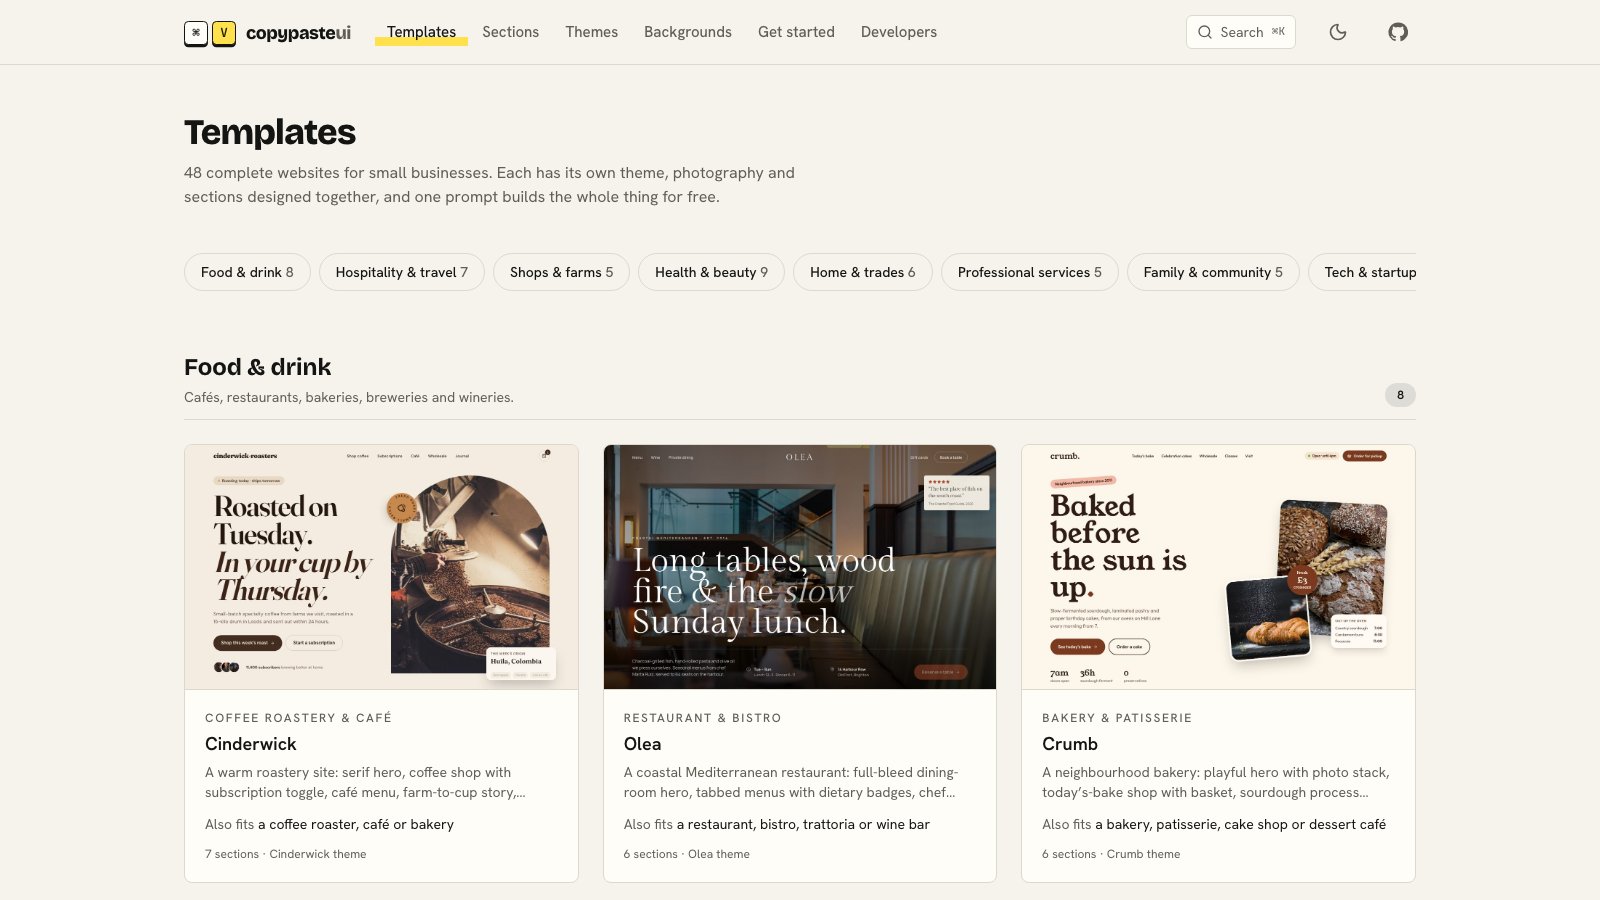Click the Crumb template title
This screenshot has width=1600, height=900.
coord(1069,744)
